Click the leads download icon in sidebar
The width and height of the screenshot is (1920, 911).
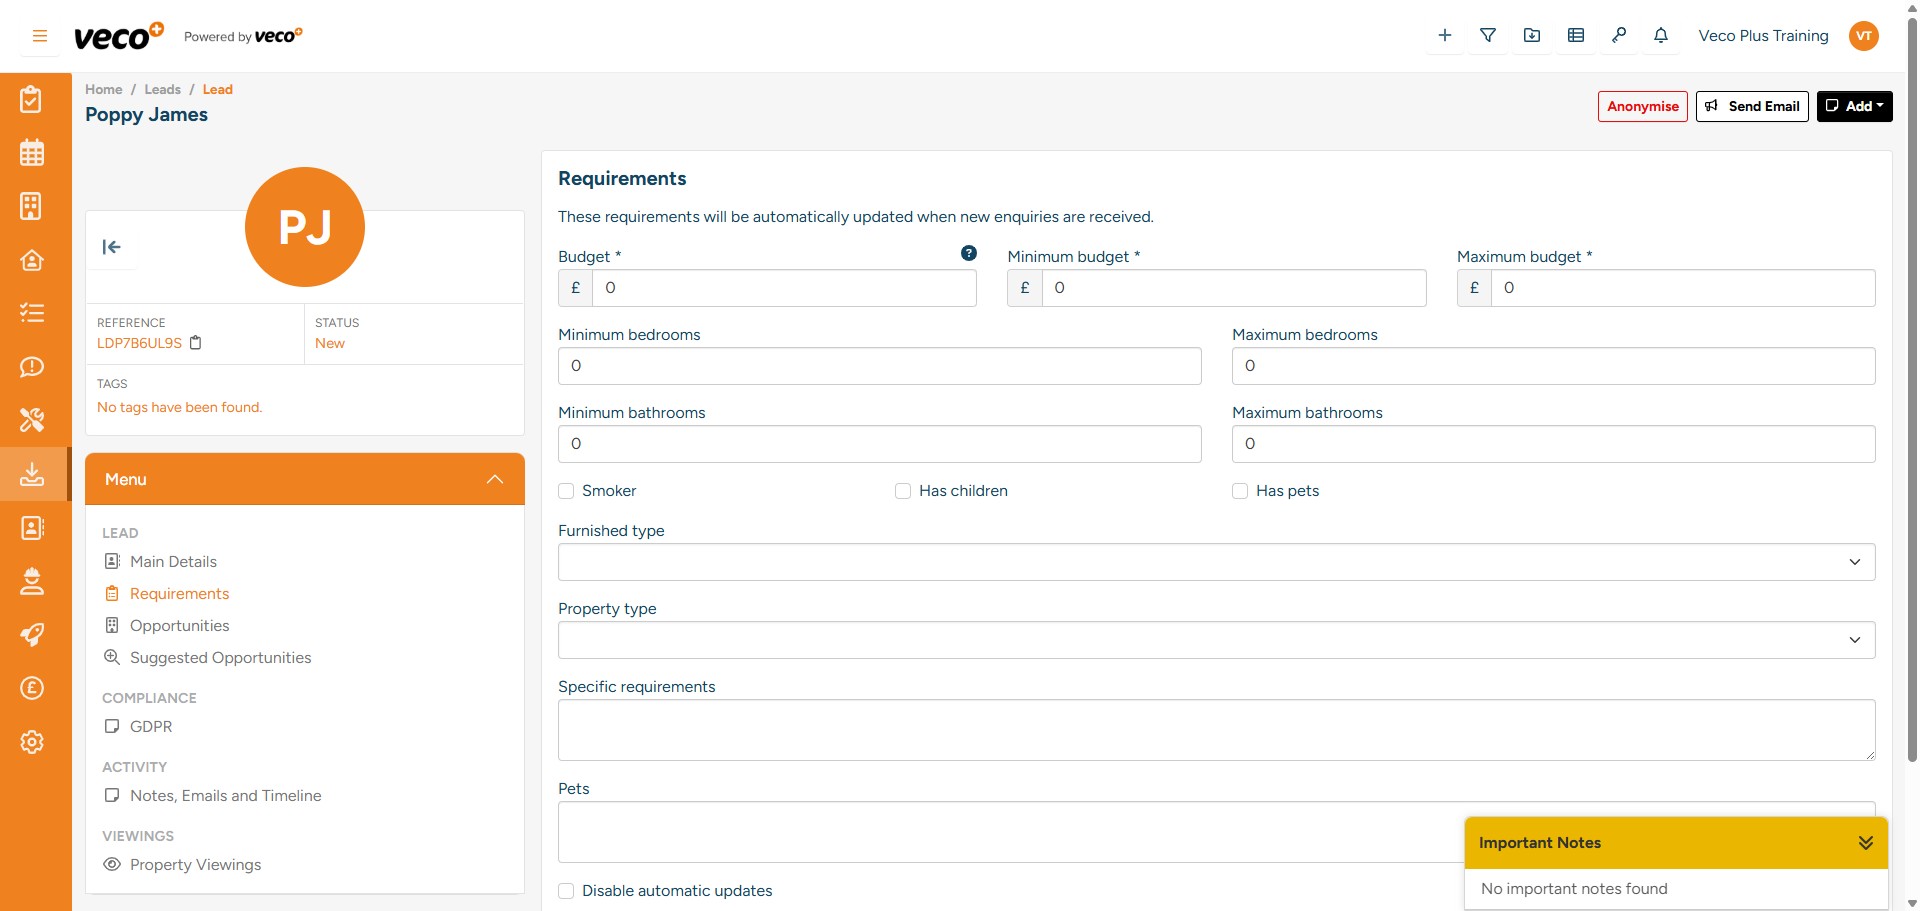pos(32,474)
